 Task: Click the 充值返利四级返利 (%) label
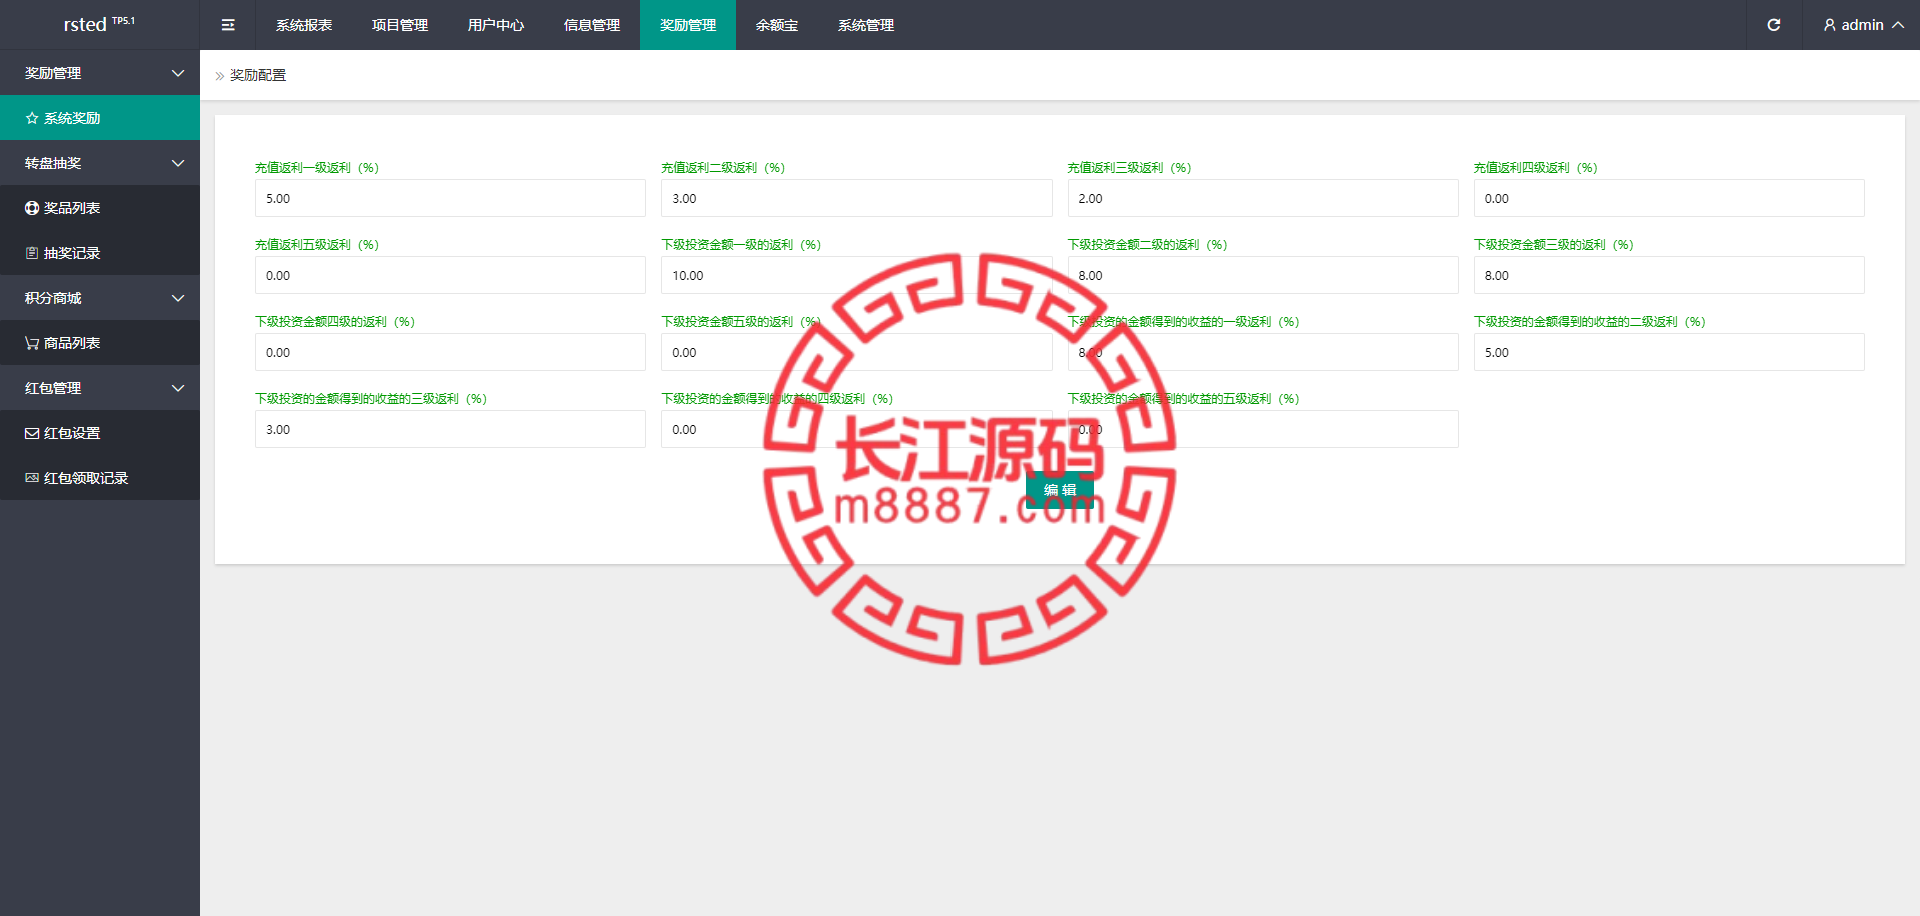[x=1536, y=168]
